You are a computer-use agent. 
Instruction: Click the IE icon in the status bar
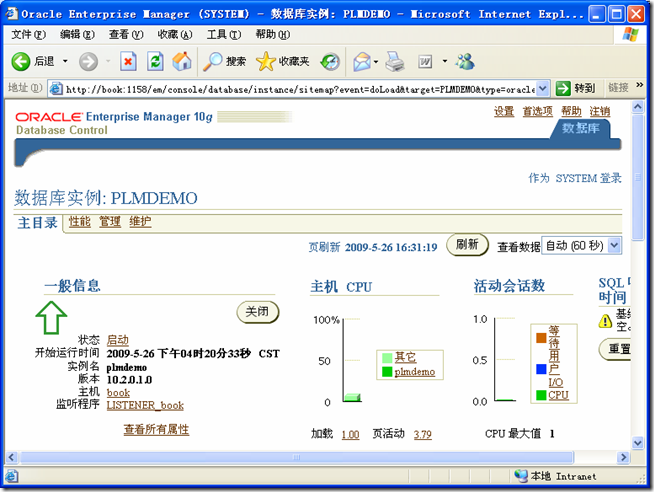click(x=11, y=476)
